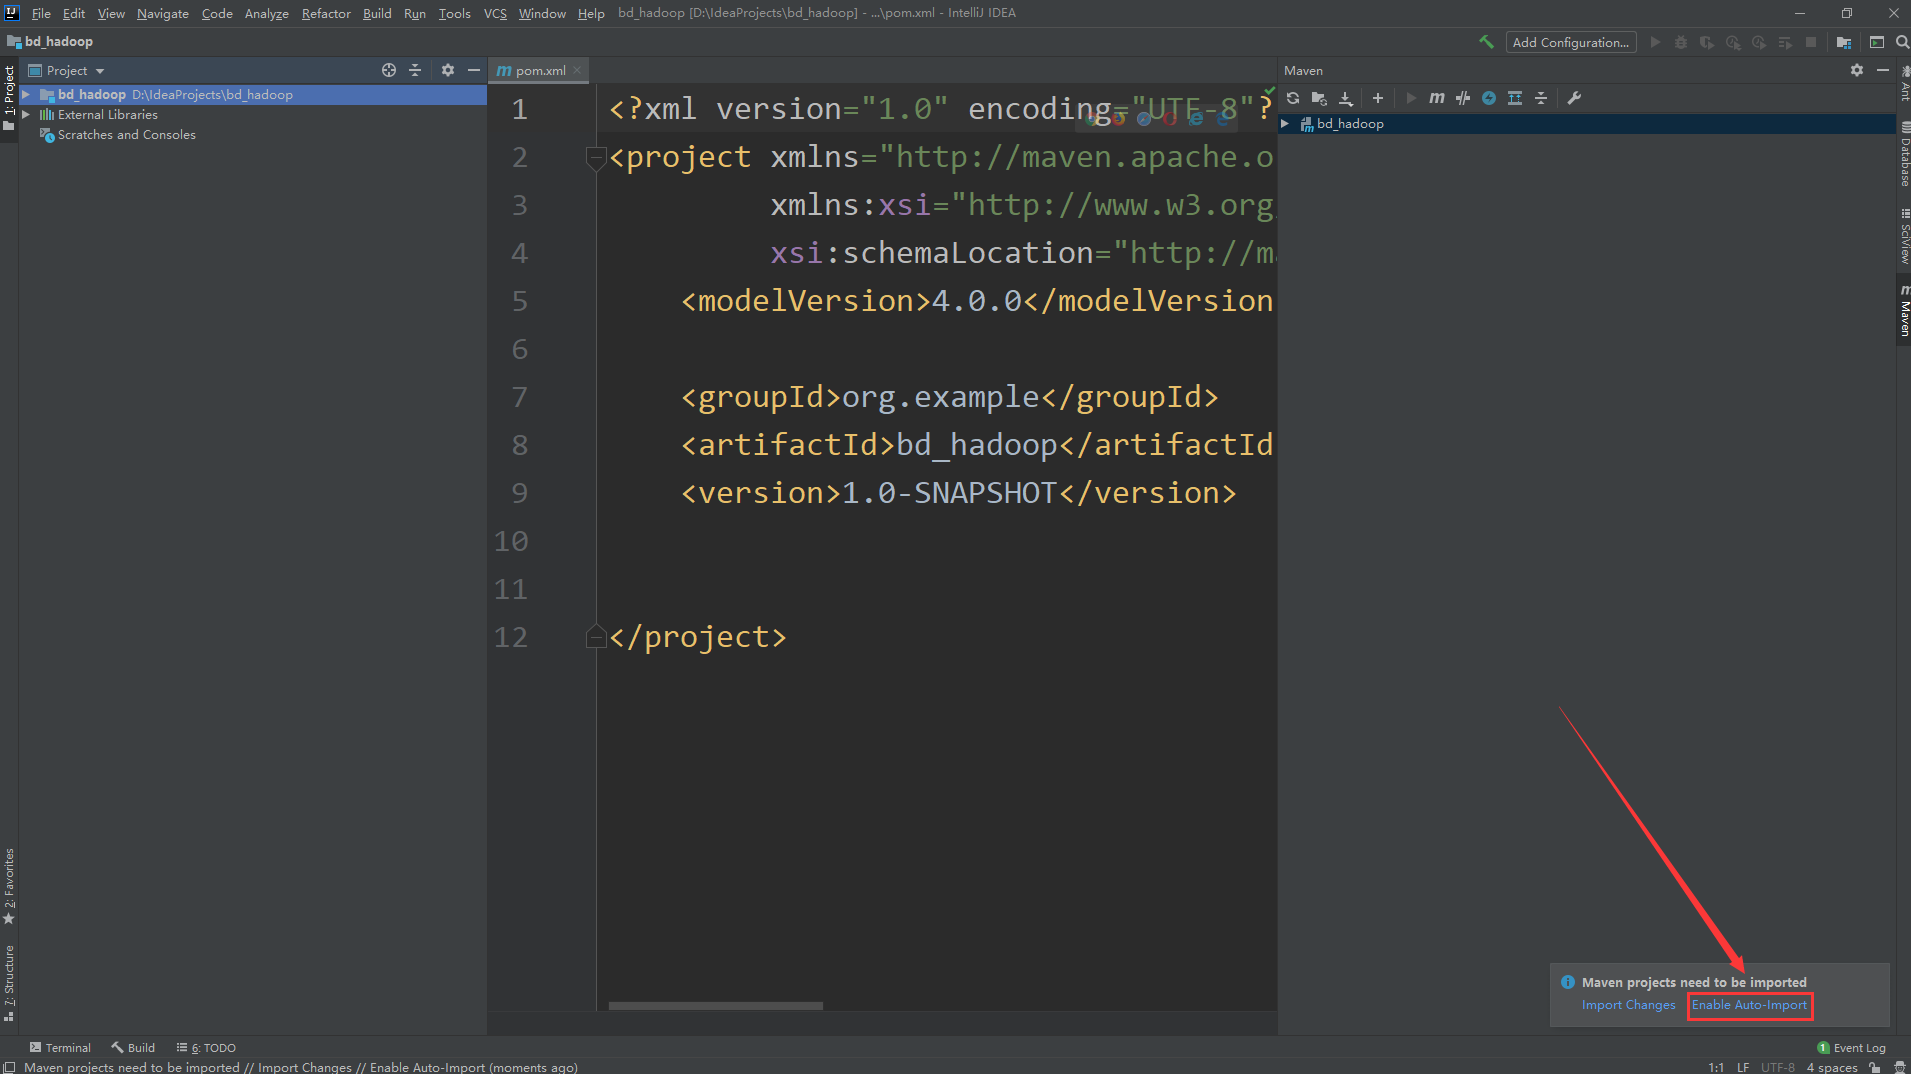1911x1074 pixels.
Task: Toggle the 2: Favorites side tab
Action: click(x=9, y=886)
